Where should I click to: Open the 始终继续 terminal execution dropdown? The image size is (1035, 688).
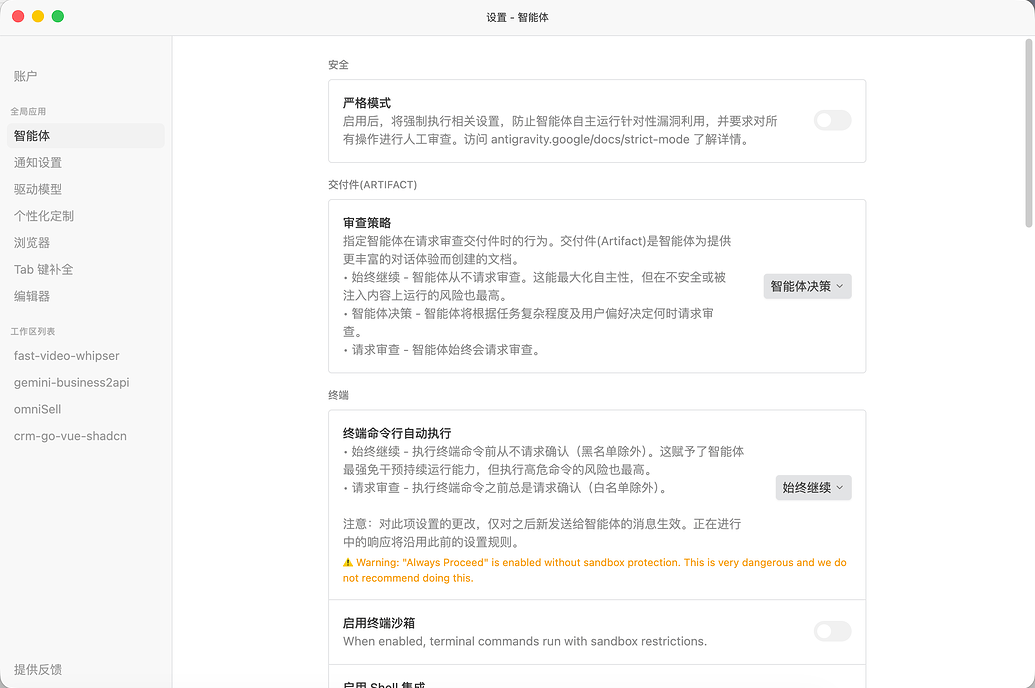click(x=813, y=488)
